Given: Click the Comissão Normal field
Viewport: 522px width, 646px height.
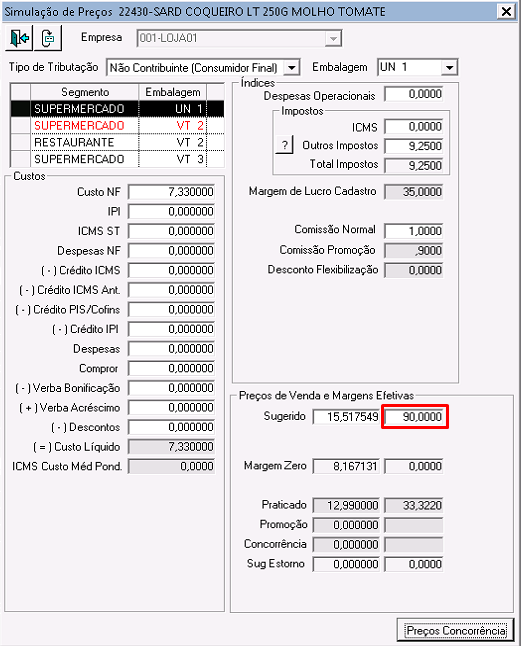Looking at the screenshot, I should 414,231.
